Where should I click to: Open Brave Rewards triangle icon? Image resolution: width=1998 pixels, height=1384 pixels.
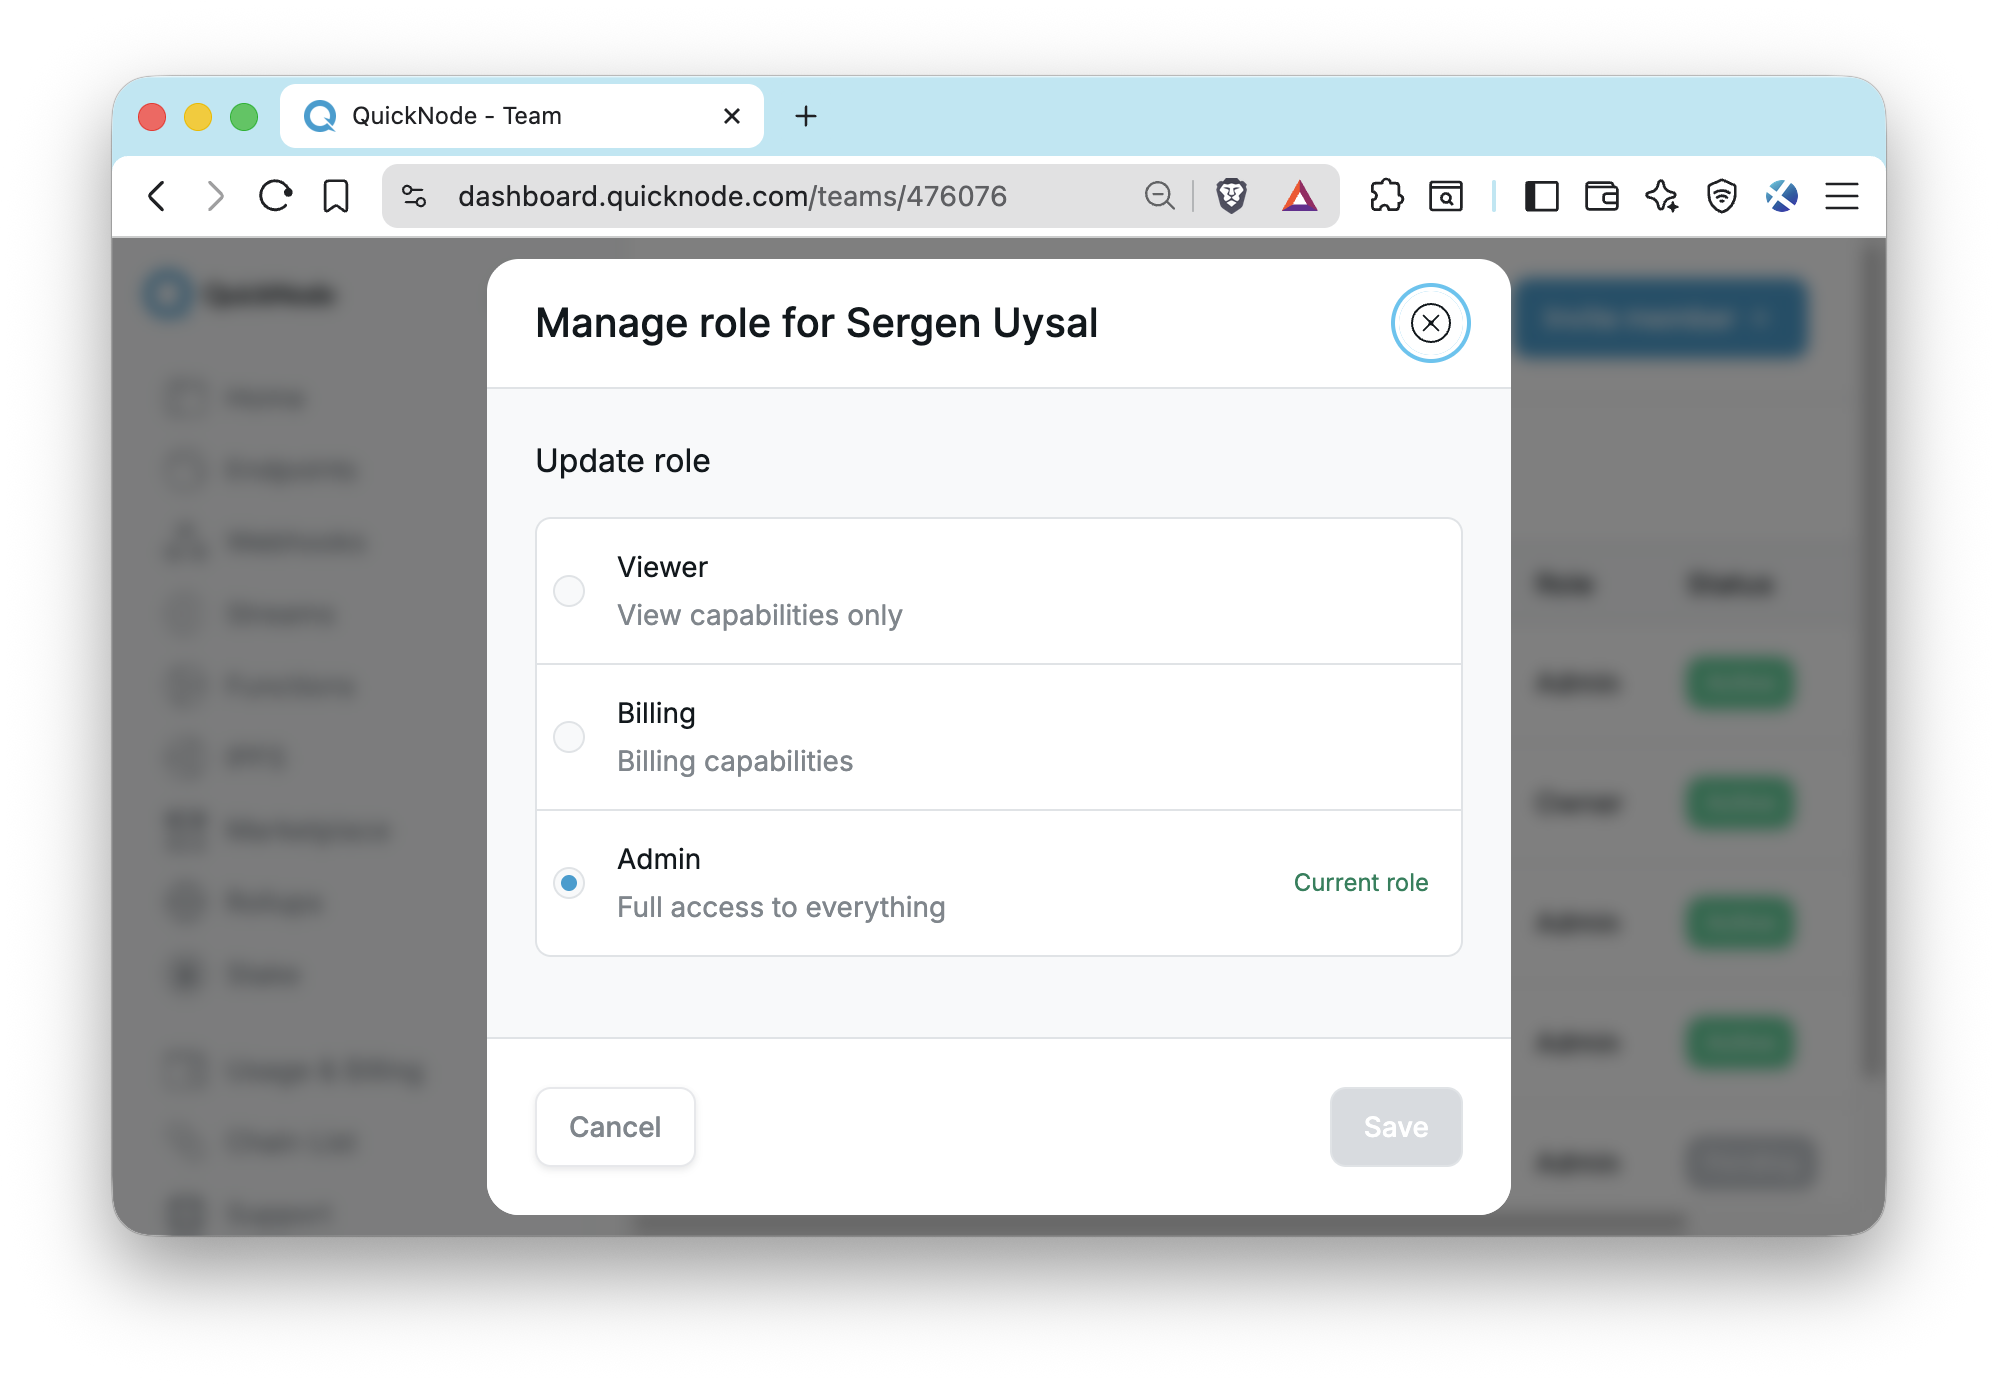(x=1299, y=196)
